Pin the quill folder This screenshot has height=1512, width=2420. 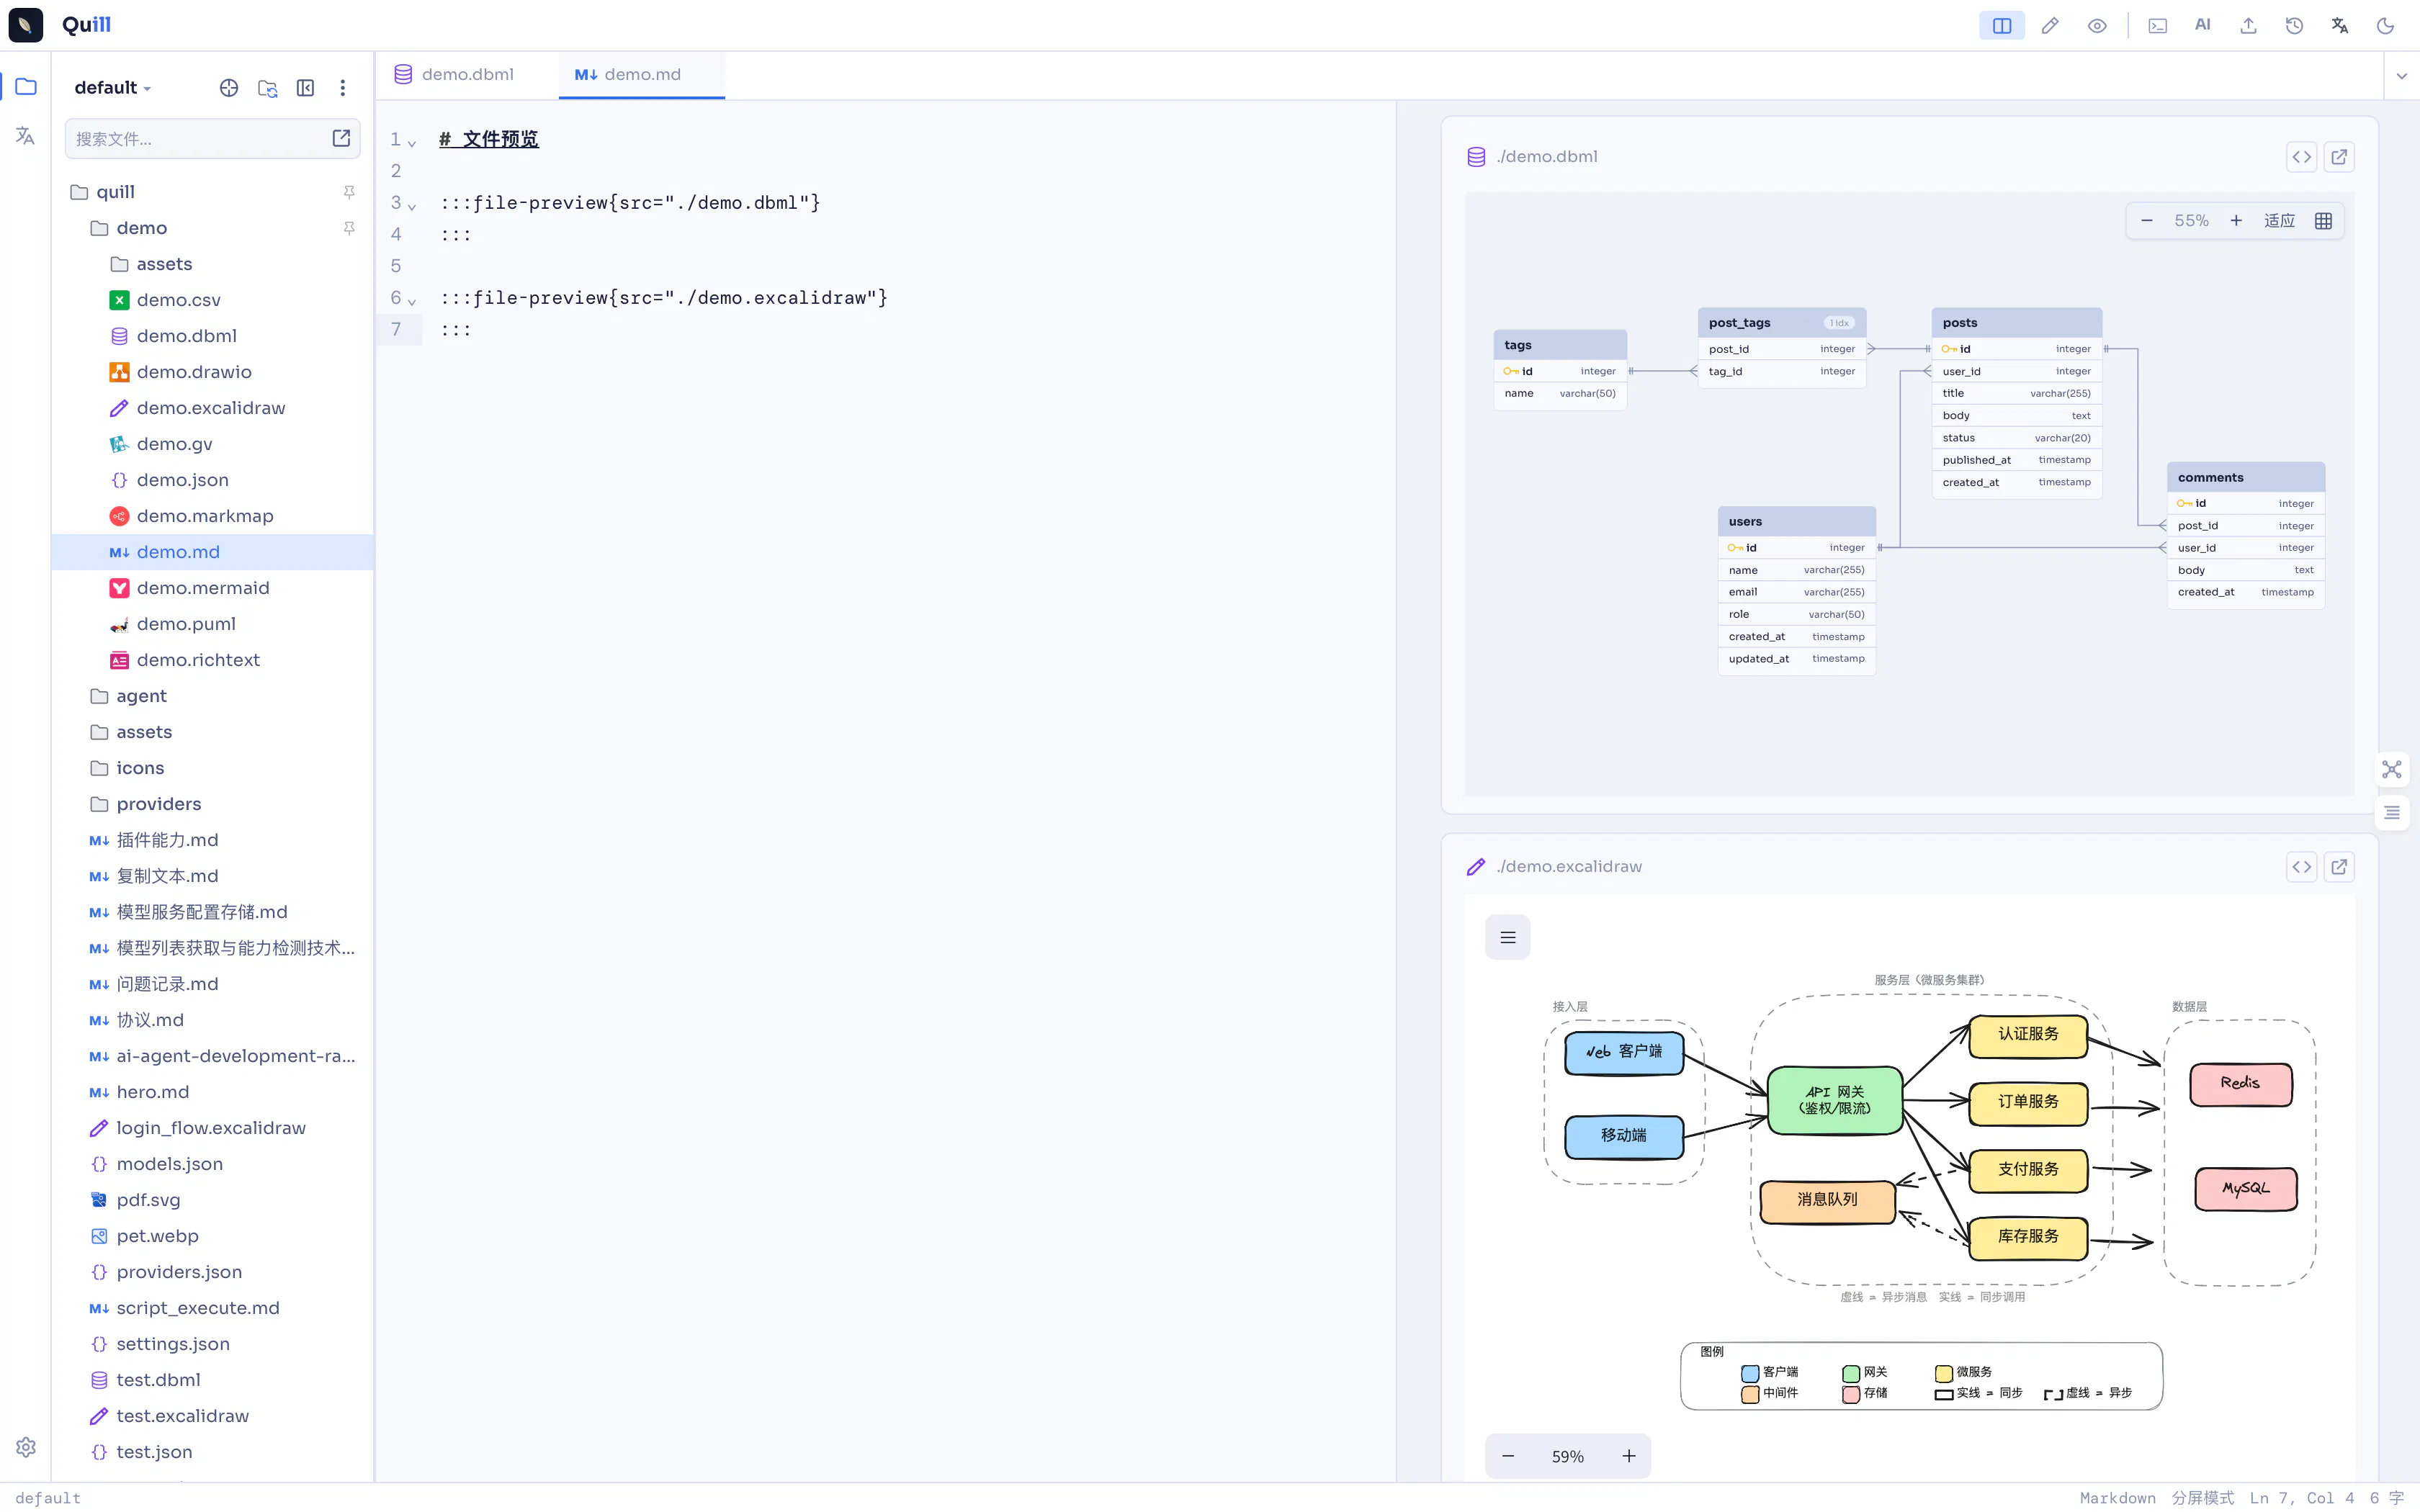(349, 192)
